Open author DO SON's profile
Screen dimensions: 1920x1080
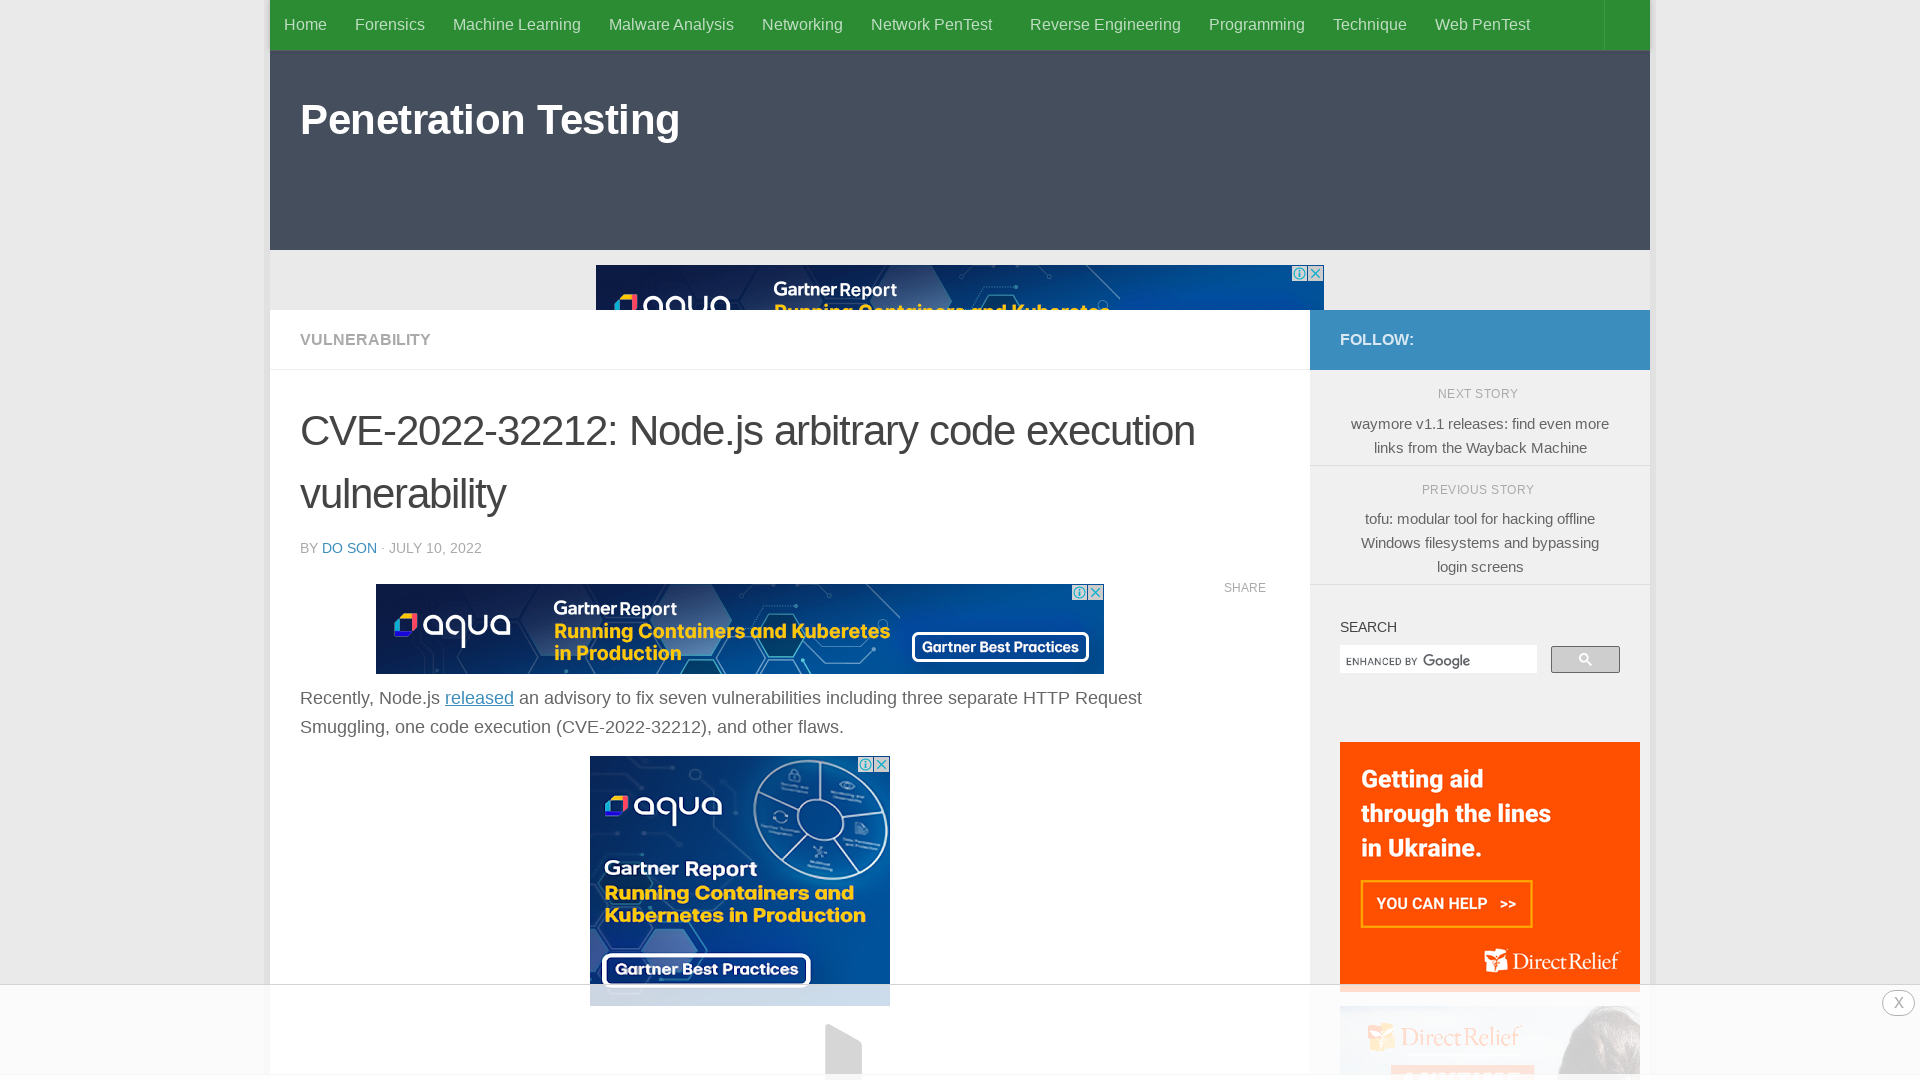348,548
